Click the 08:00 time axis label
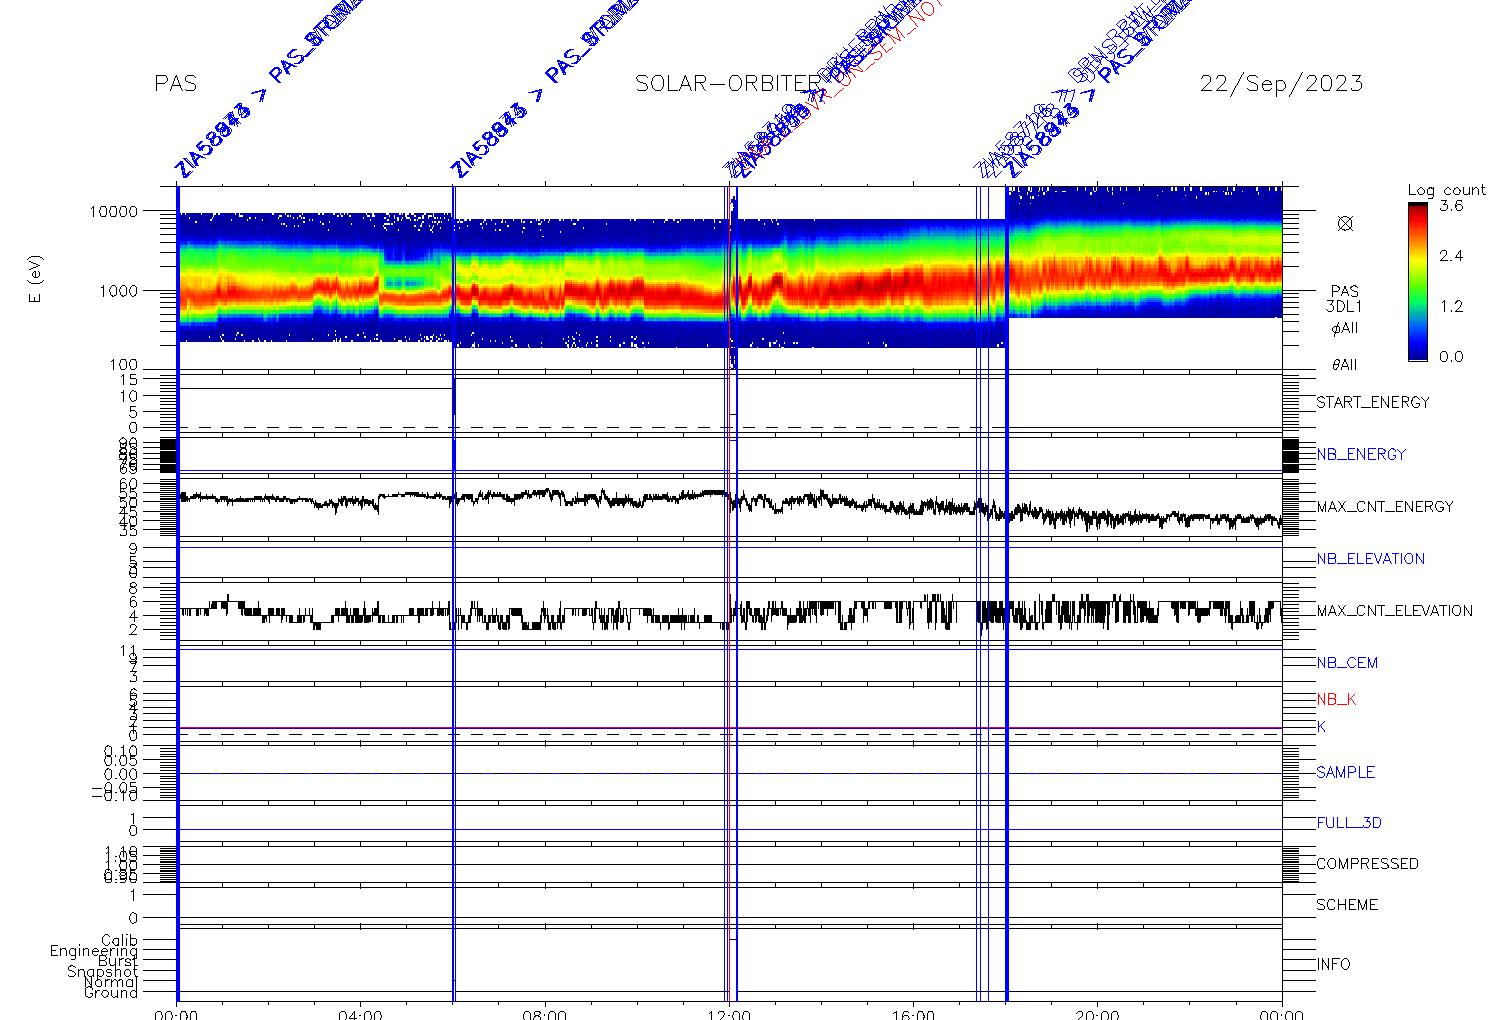 [x=545, y=1012]
